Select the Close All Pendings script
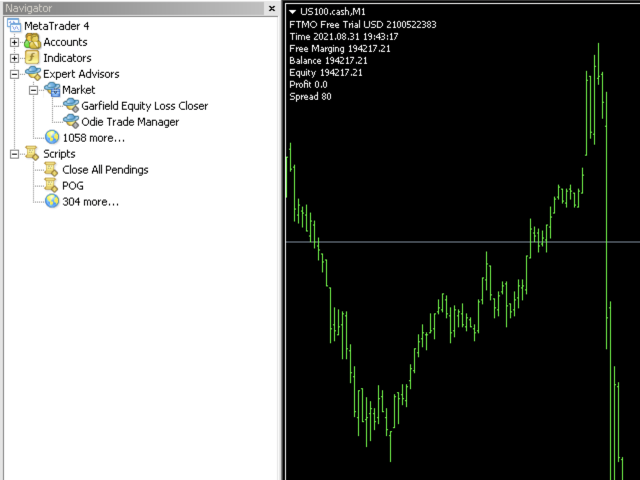The width and height of the screenshot is (640, 480). coord(105,170)
